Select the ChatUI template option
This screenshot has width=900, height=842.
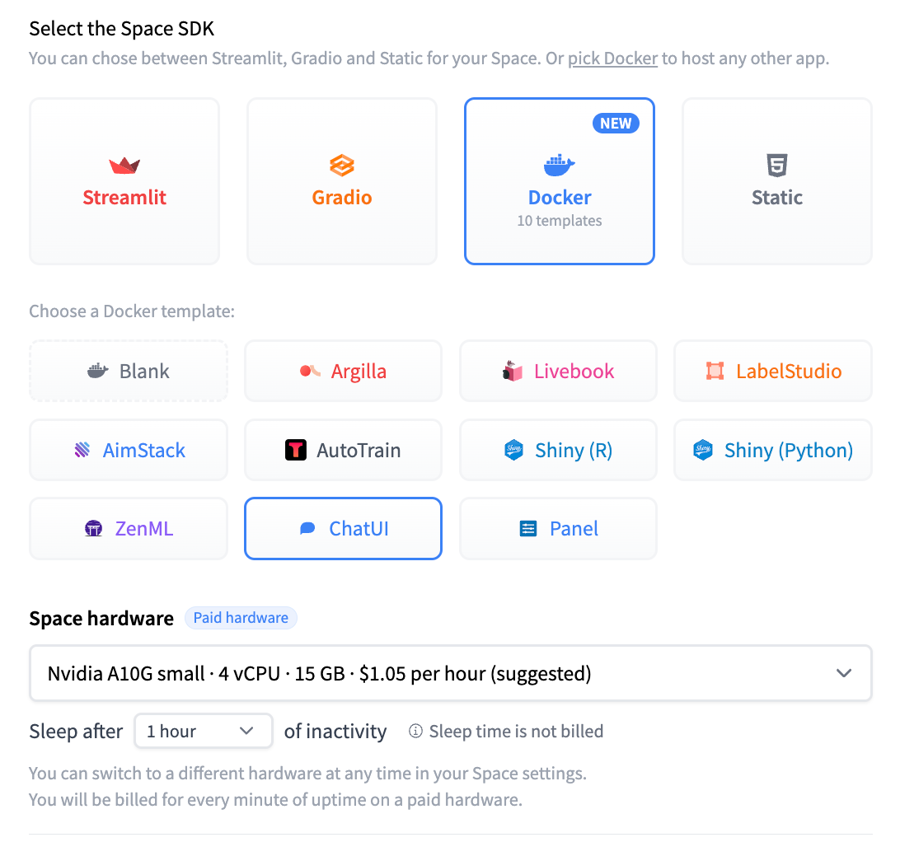click(x=343, y=529)
